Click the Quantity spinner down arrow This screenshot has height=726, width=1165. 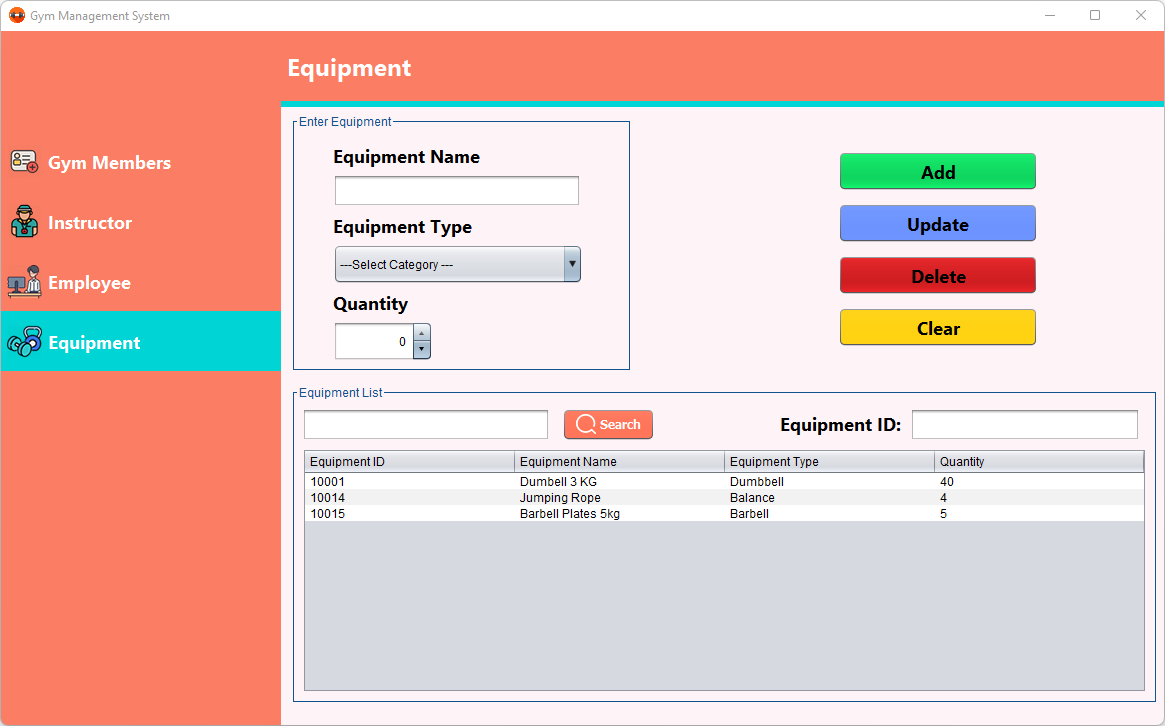point(422,349)
